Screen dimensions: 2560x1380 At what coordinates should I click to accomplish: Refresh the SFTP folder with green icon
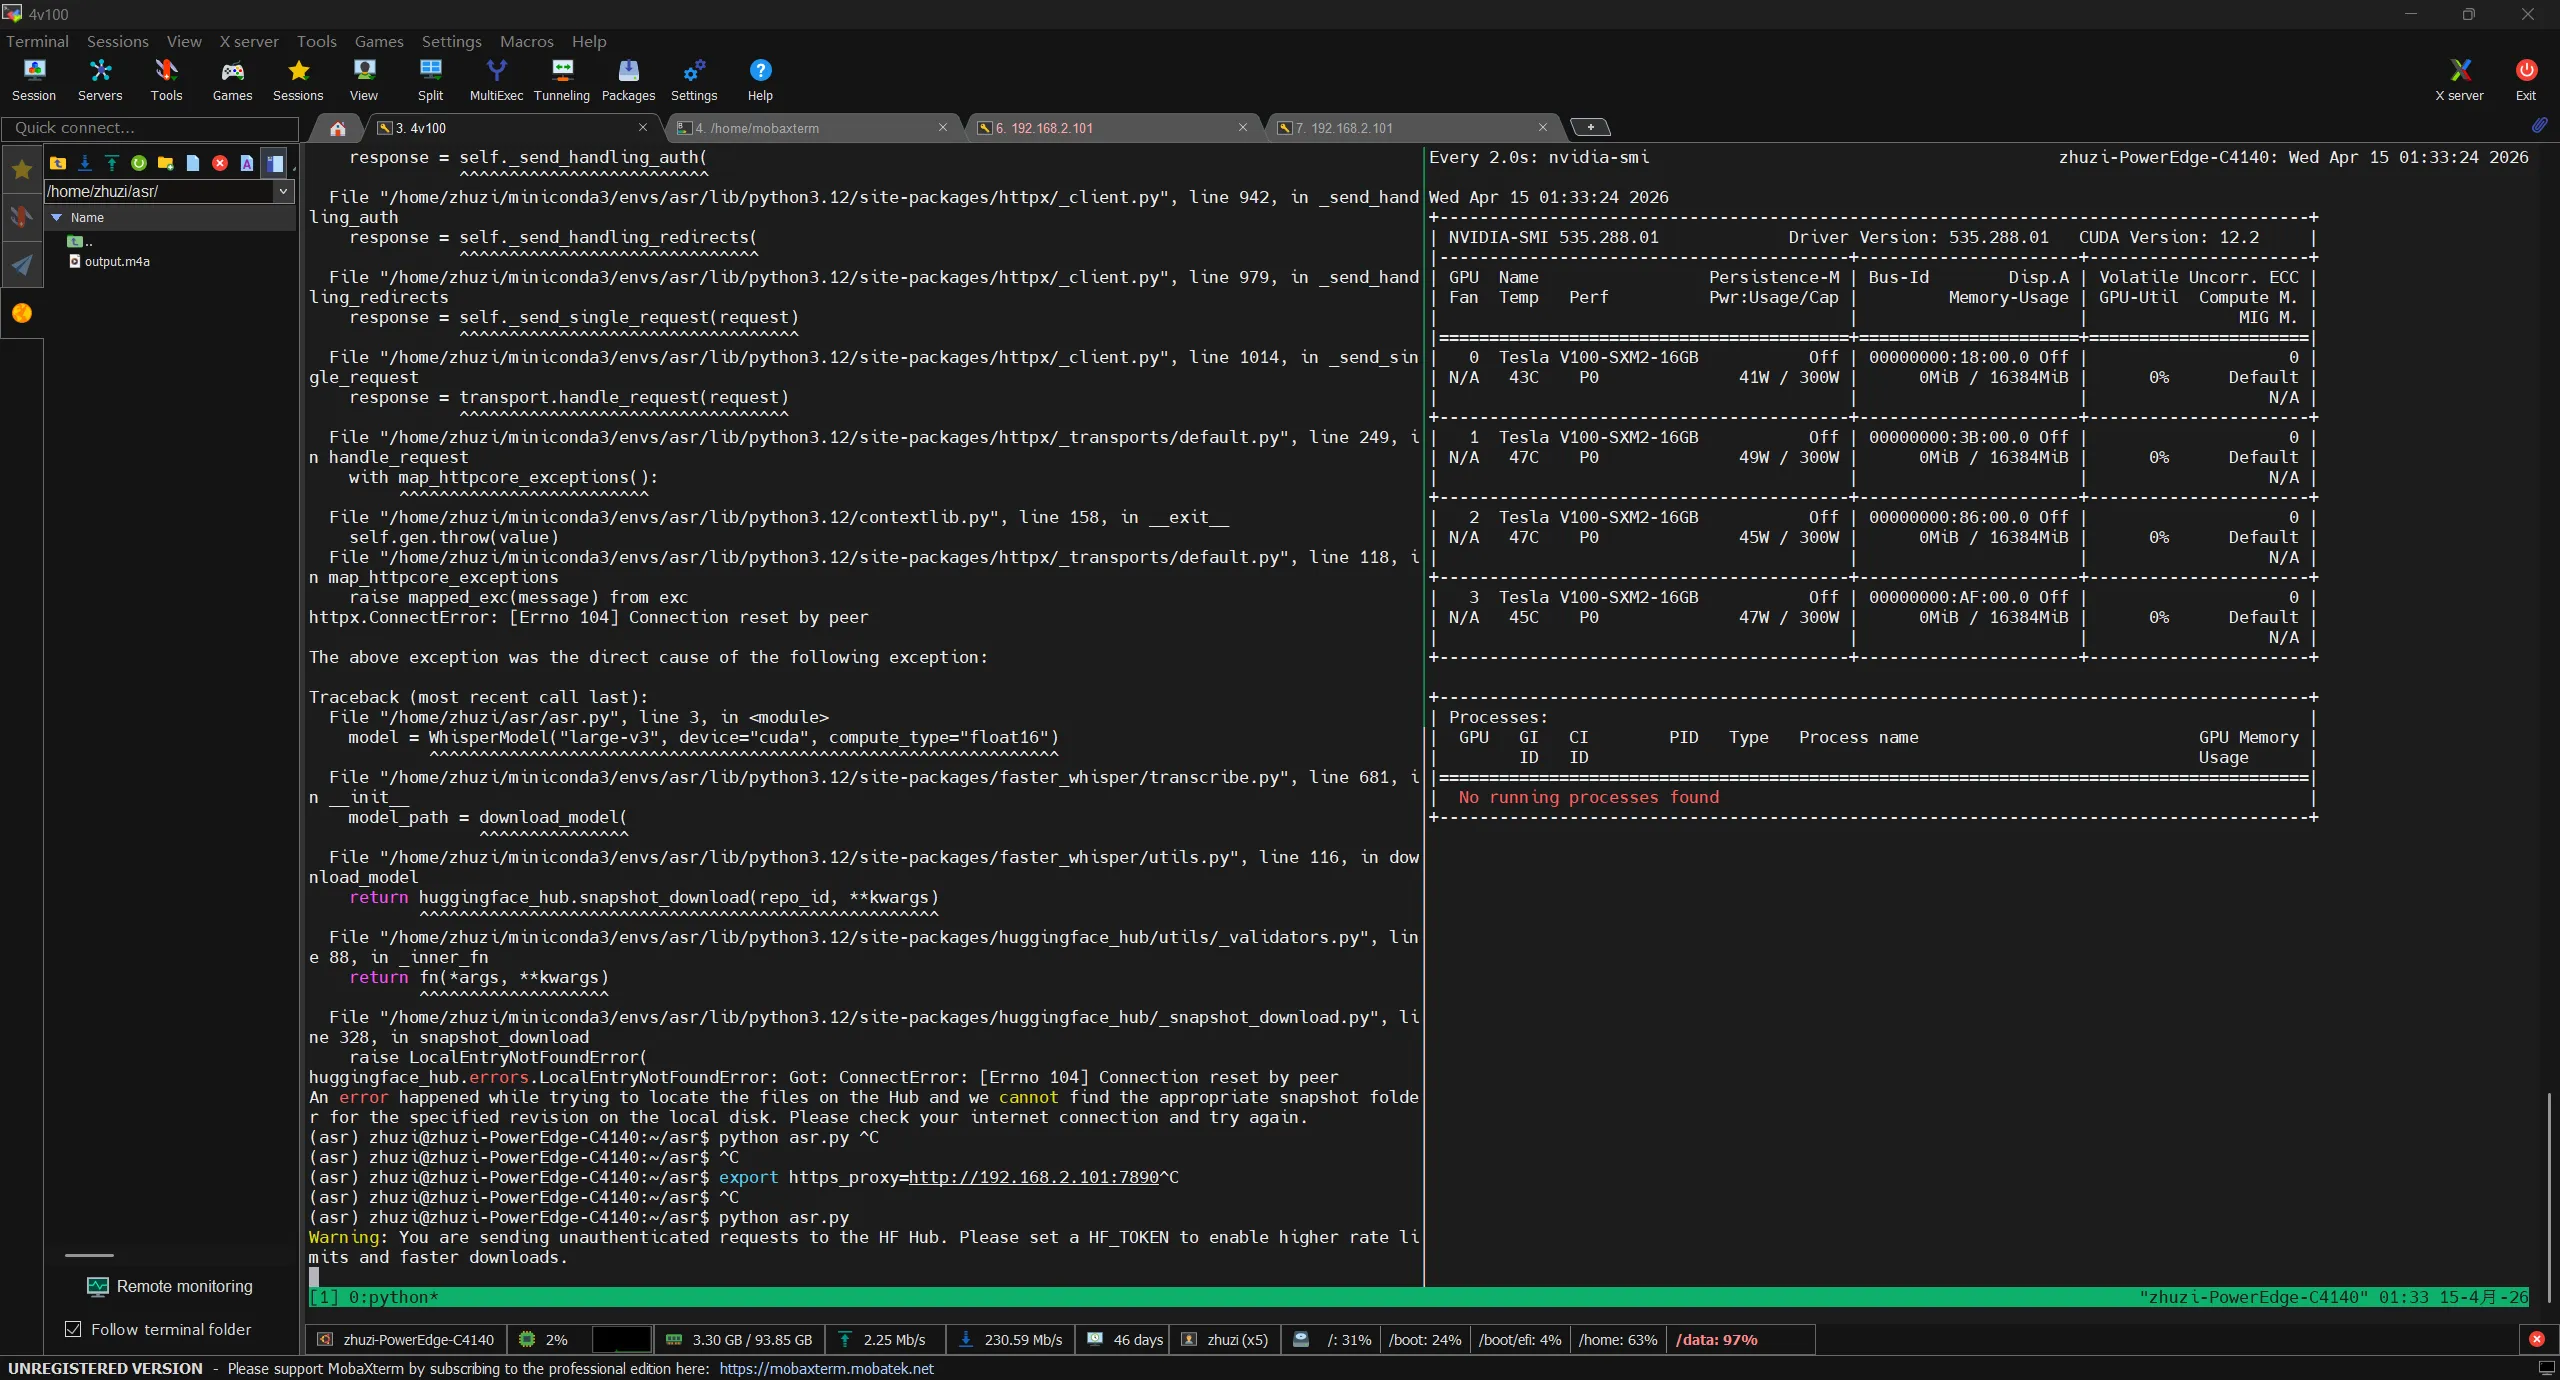point(139,163)
